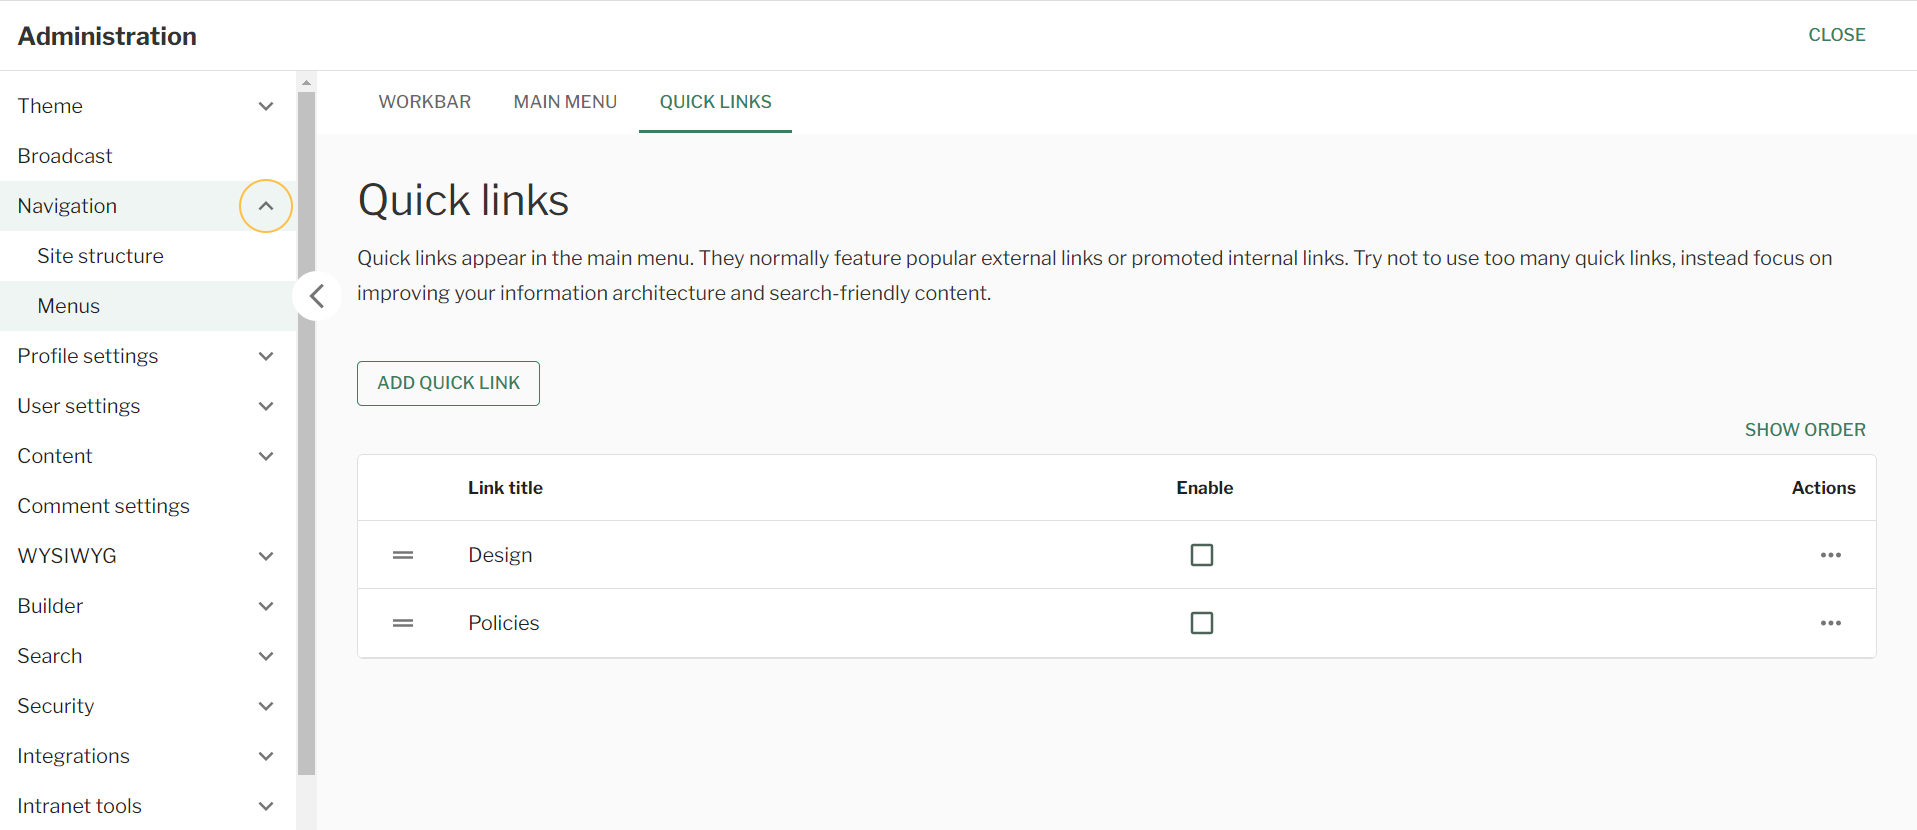Click the Show Order link
Viewport: 1917px width, 830px height.
coord(1804,430)
